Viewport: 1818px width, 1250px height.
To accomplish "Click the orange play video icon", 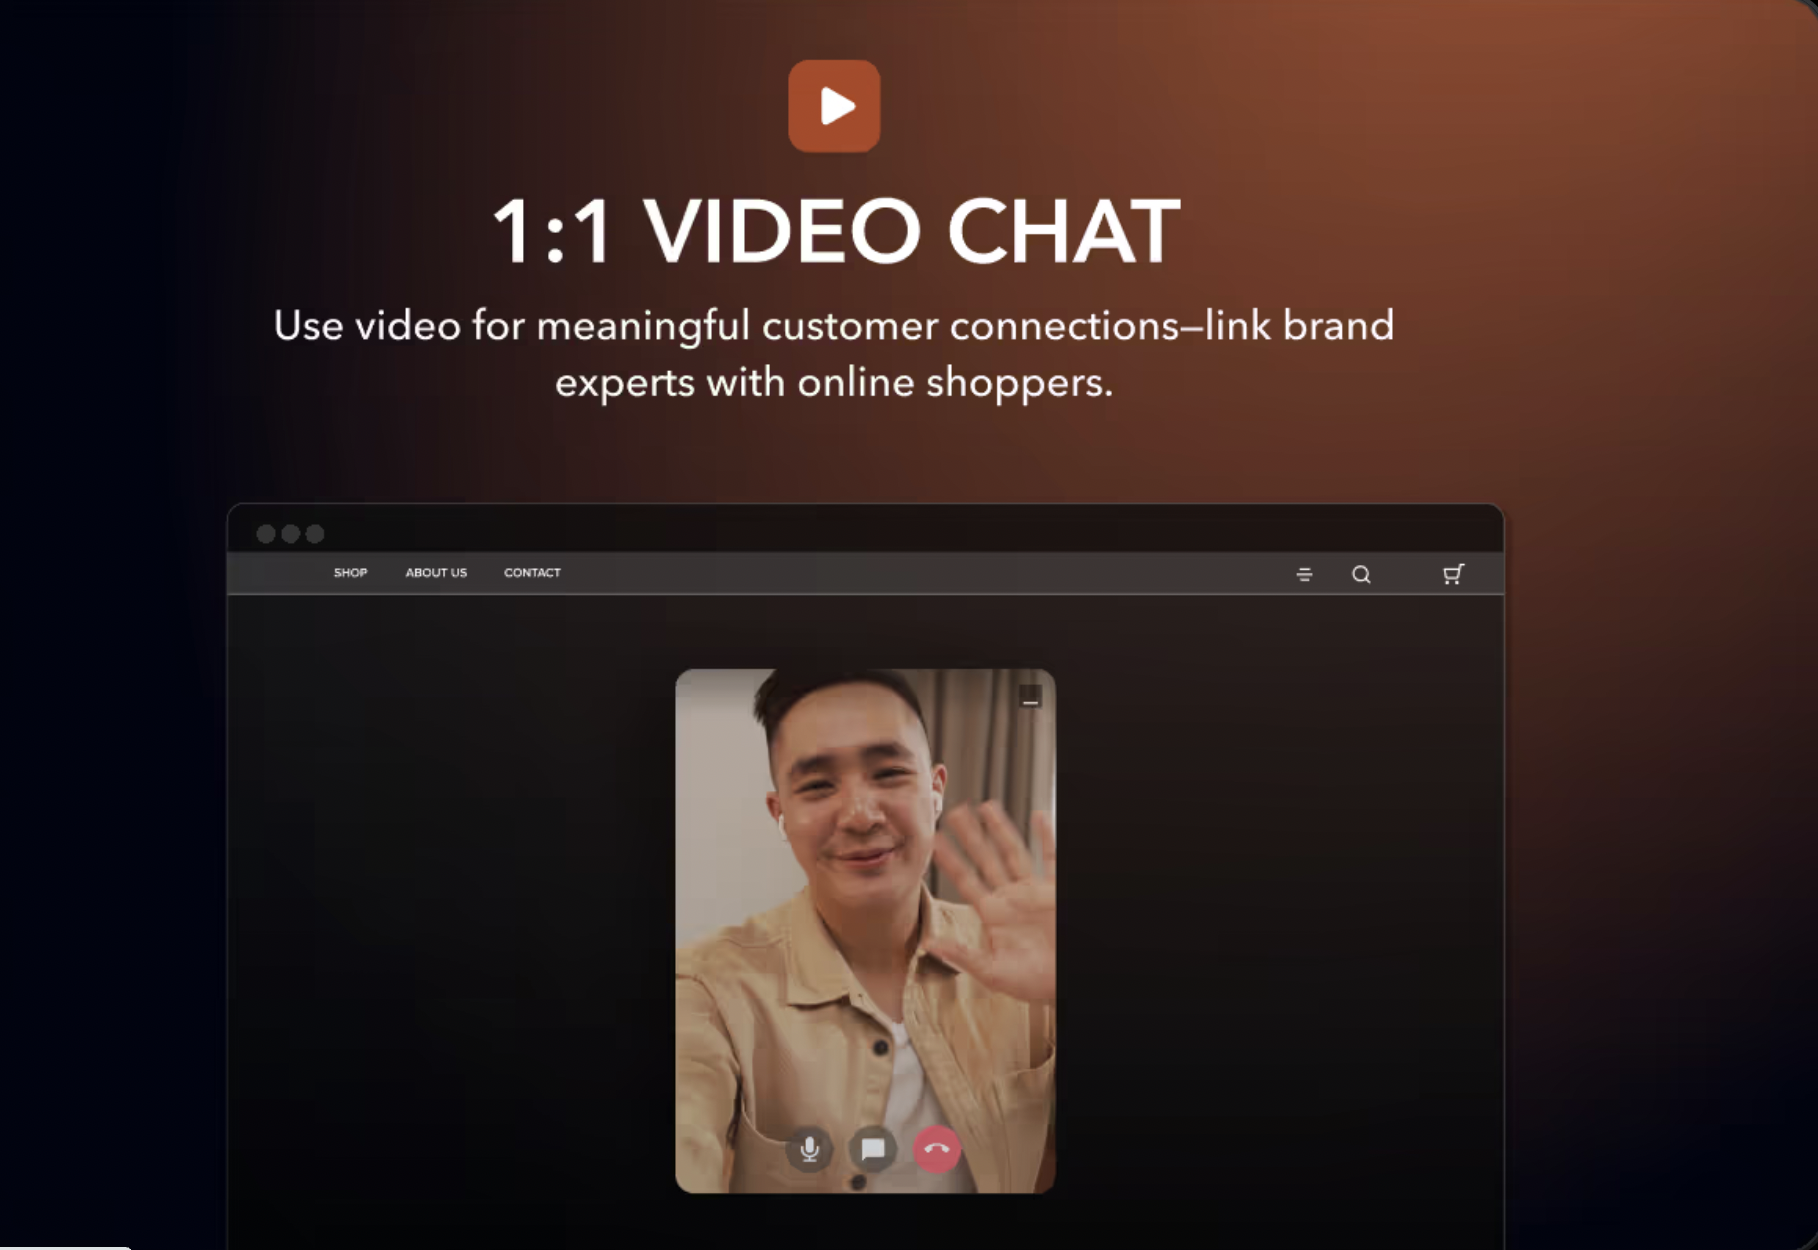I will tap(834, 106).
